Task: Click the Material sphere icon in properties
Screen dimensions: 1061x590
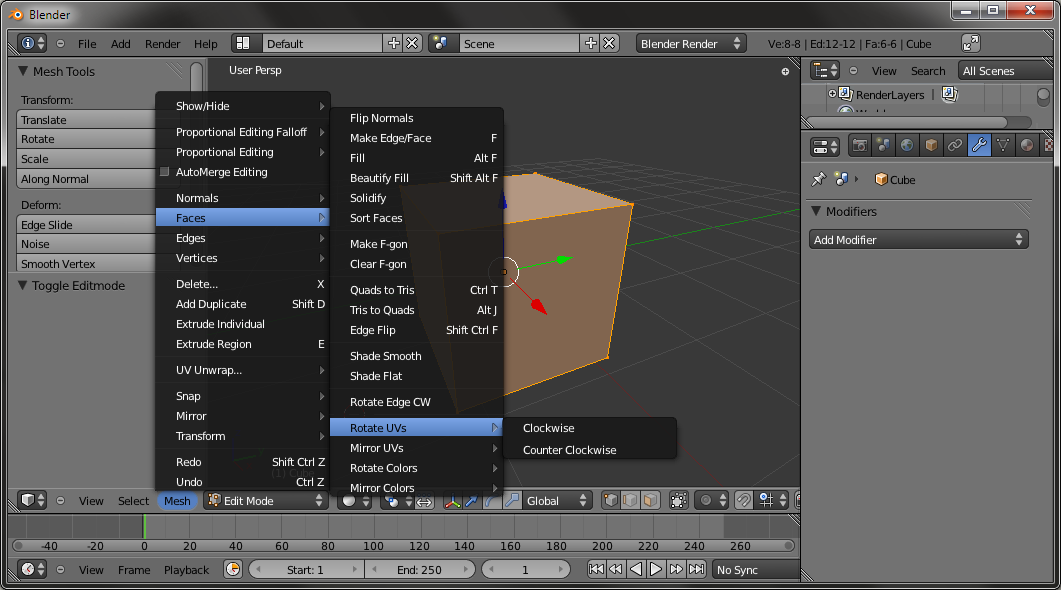Action: (x=1027, y=145)
